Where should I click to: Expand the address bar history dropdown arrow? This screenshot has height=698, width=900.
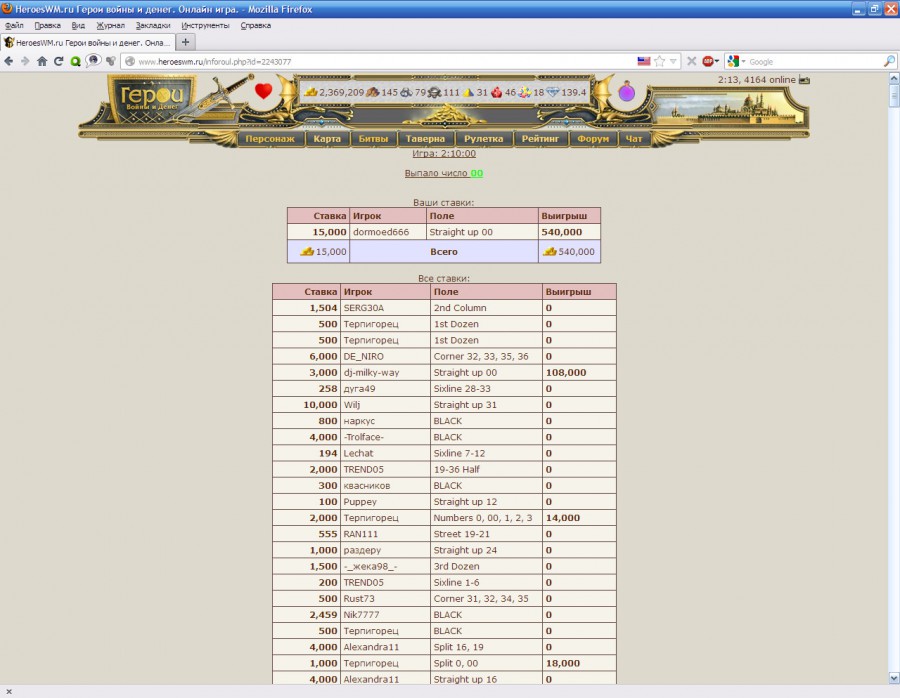[674, 61]
